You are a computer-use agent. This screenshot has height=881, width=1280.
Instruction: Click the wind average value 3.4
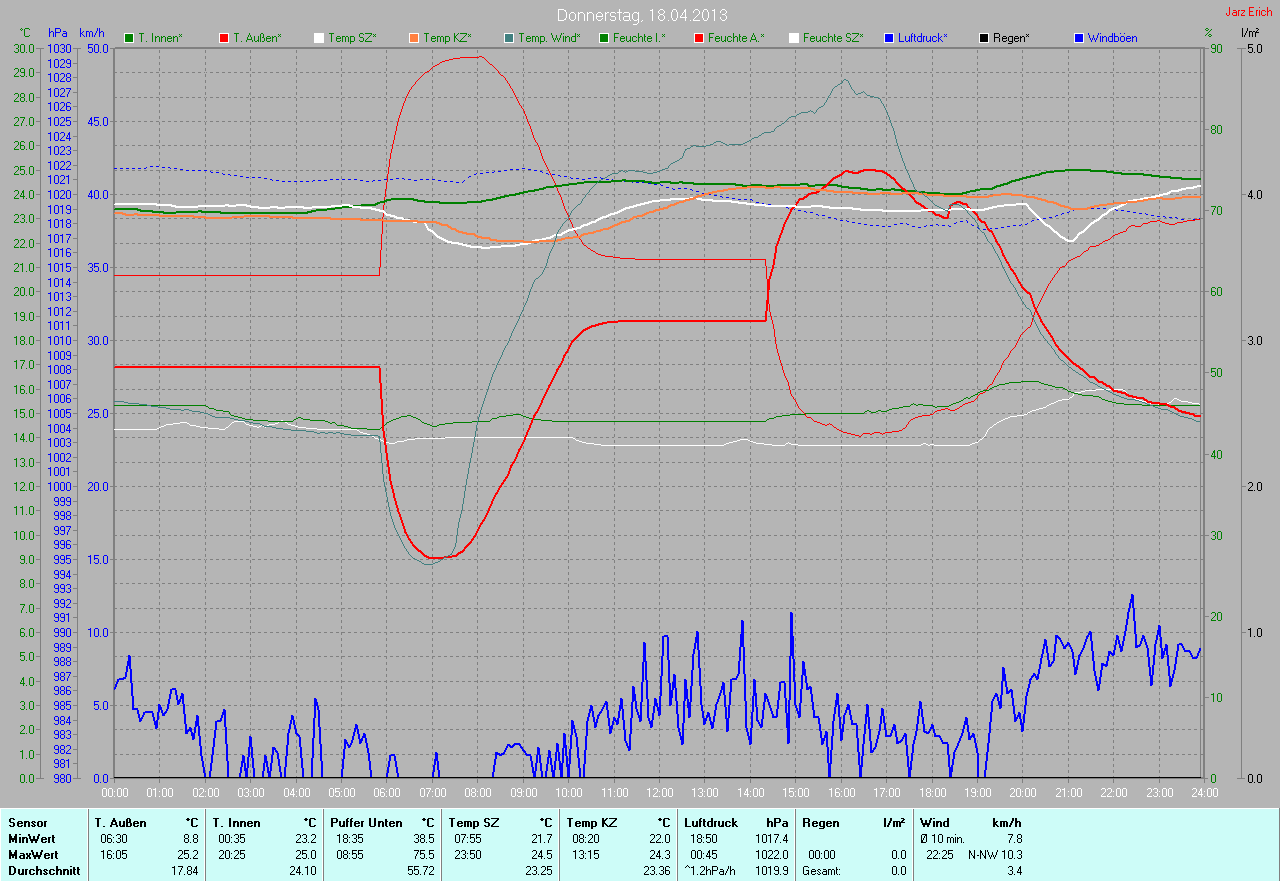(x=1014, y=871)
